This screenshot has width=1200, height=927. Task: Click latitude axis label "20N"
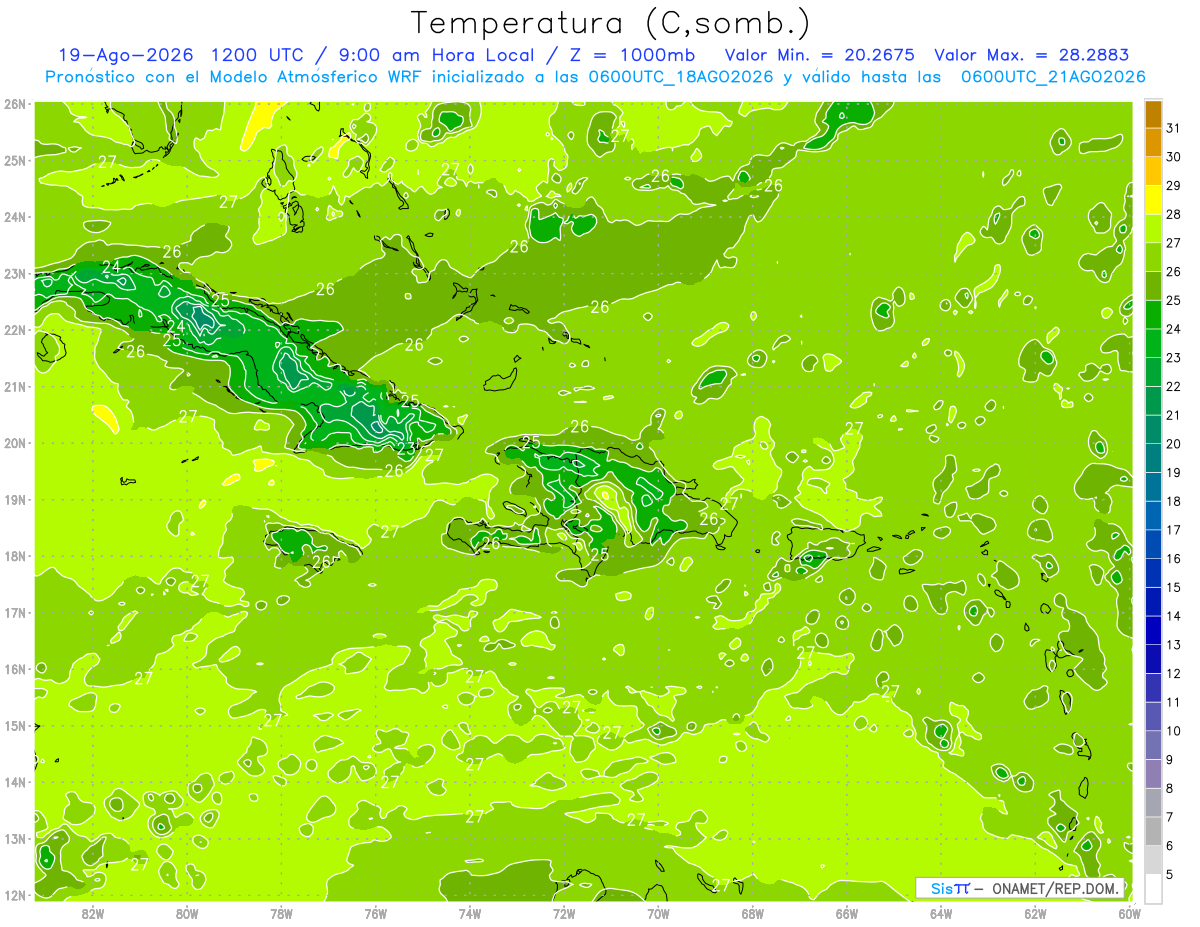pos(15,443)
